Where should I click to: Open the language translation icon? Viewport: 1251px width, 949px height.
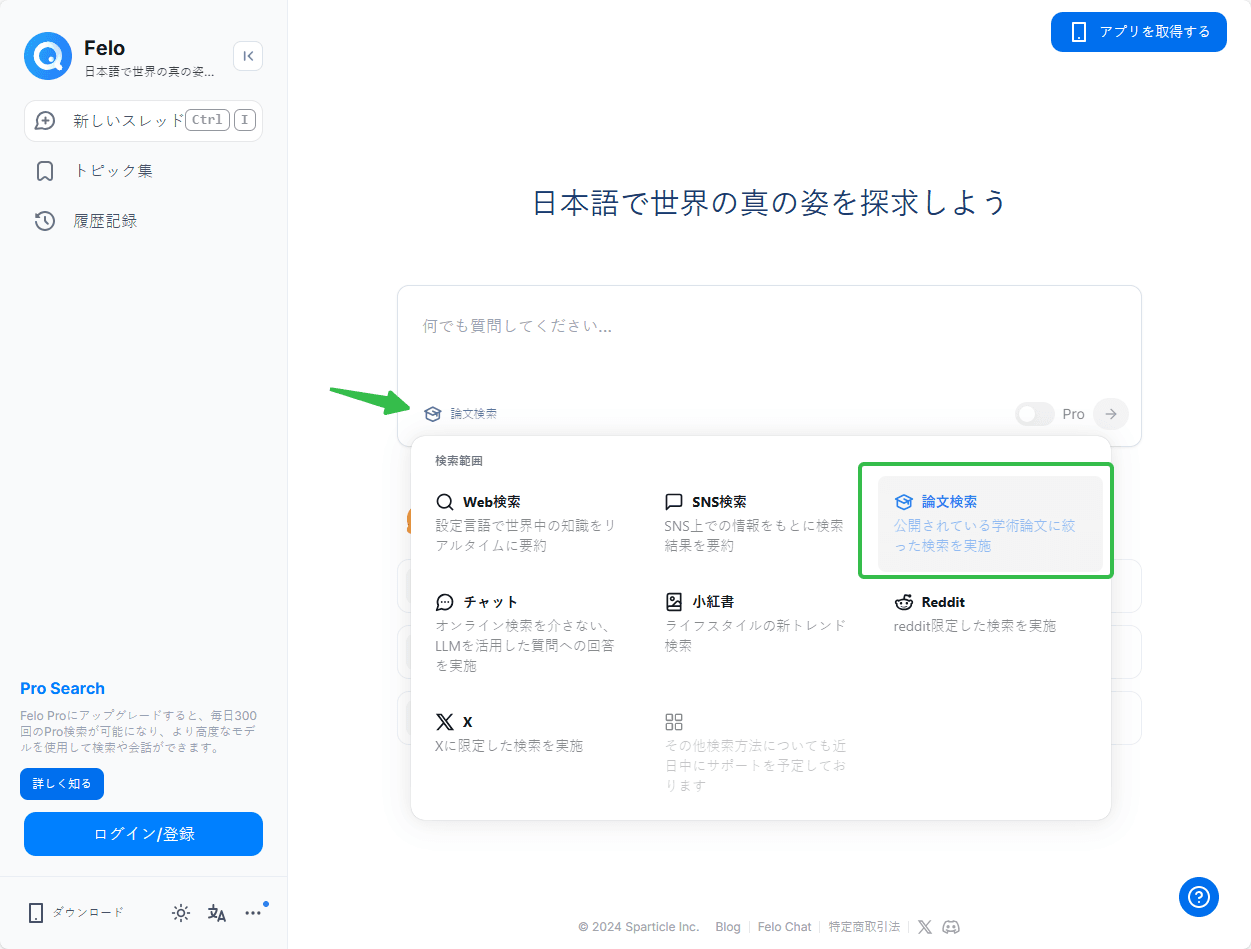pos(217,912)
